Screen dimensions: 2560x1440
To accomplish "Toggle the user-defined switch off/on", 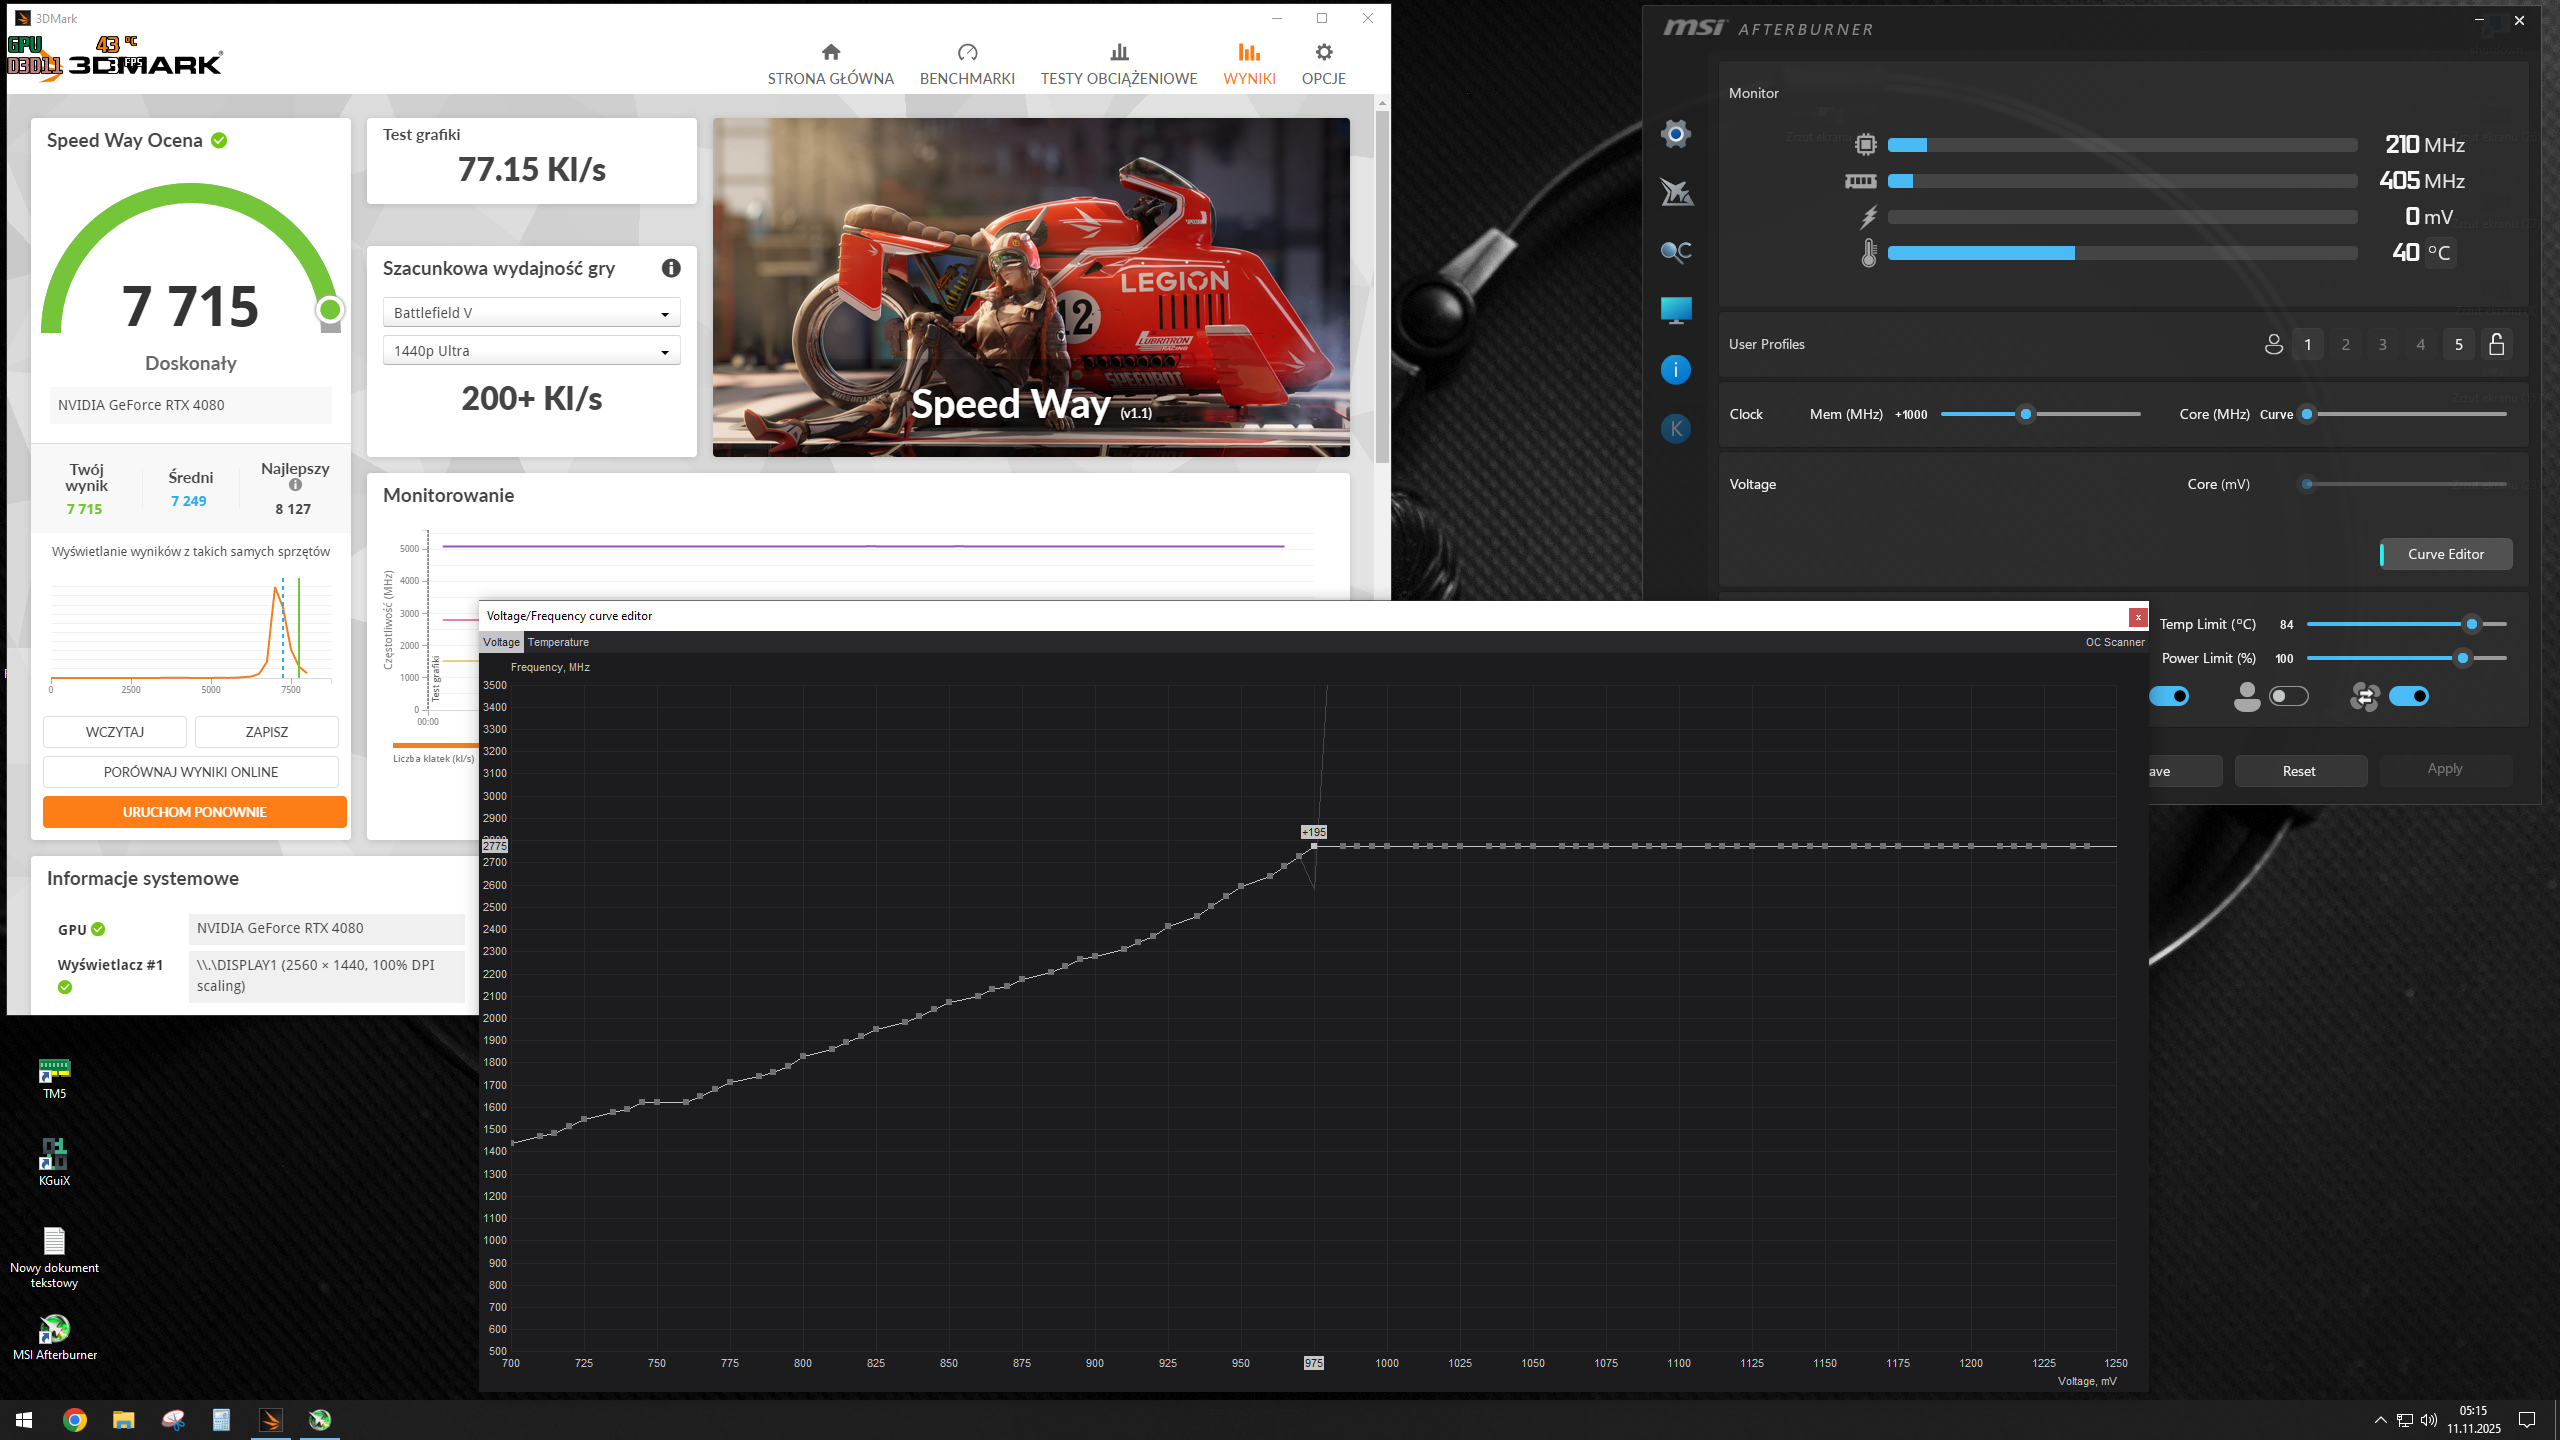I will coord(2288,696).
